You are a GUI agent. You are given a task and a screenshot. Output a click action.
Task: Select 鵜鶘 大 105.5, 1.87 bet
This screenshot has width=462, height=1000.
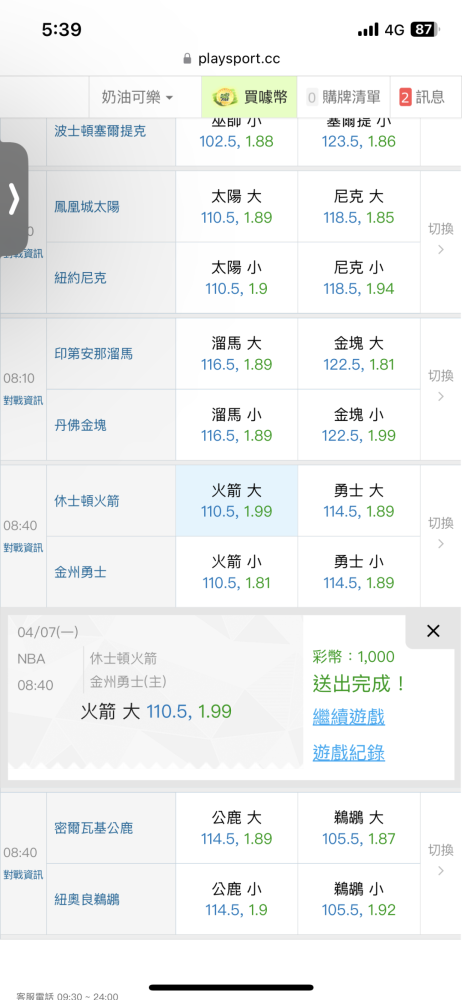click(x=359, y=828)
